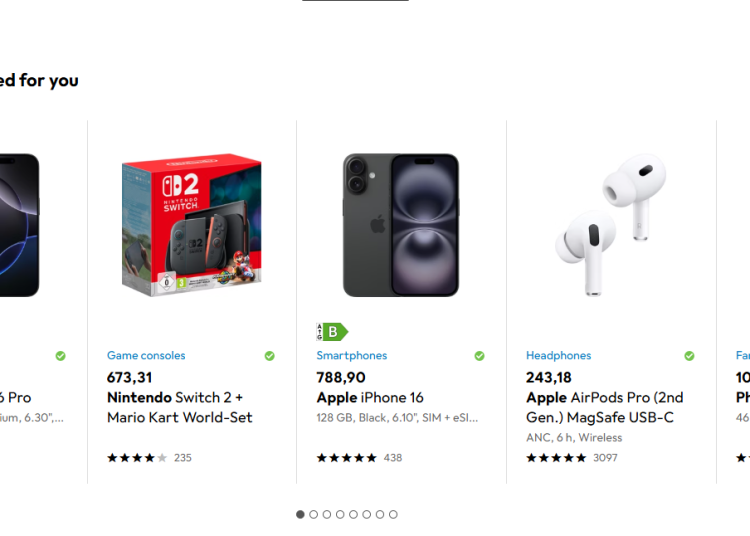Click green checkmark on AirPods Pro card

pos(689,356)
